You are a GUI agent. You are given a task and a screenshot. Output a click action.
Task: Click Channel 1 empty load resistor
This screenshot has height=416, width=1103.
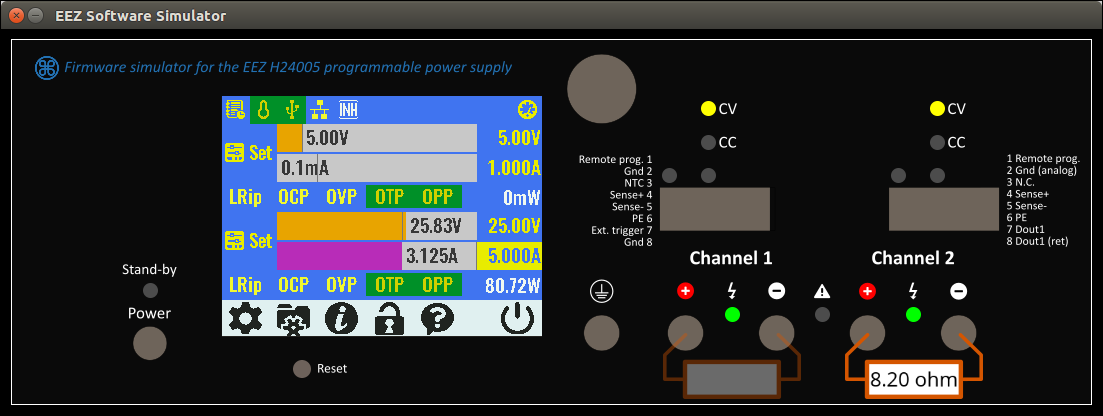click(732, 379)
